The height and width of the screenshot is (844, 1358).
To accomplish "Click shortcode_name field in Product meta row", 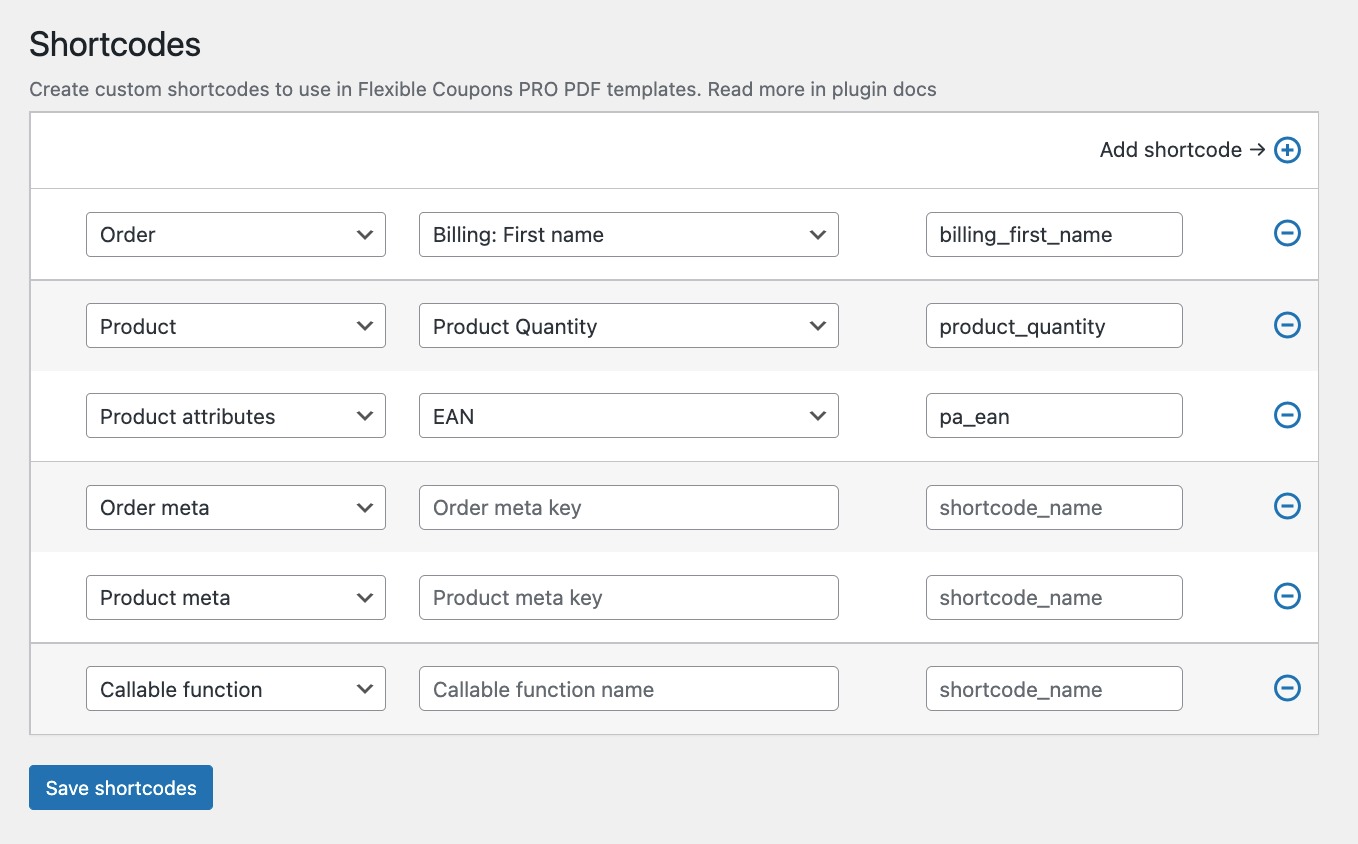I will pos(1054,597).
